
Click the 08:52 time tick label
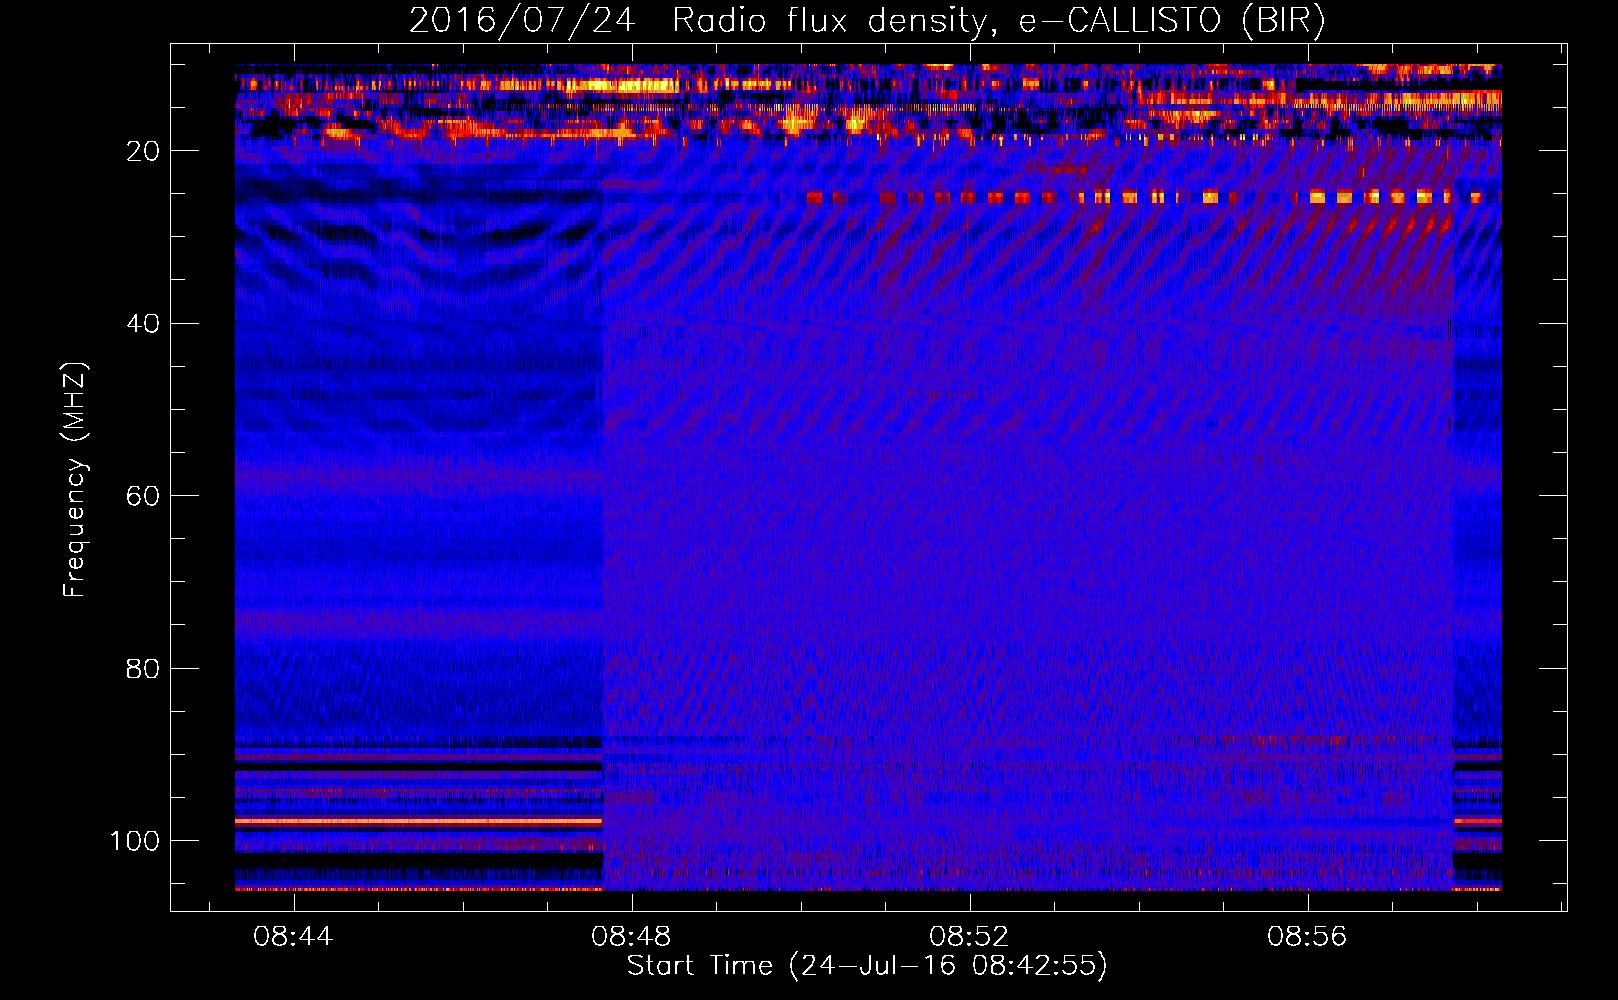969,936
